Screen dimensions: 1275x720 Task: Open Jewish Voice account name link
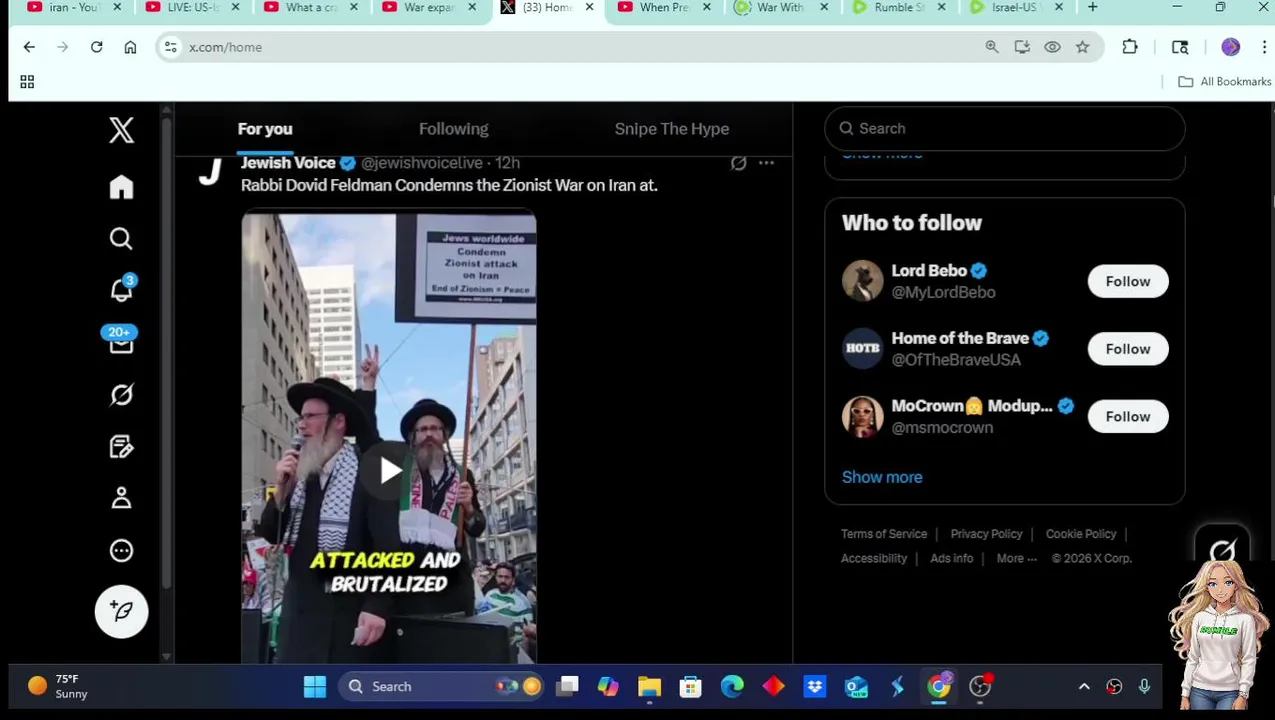coord(288,163)
